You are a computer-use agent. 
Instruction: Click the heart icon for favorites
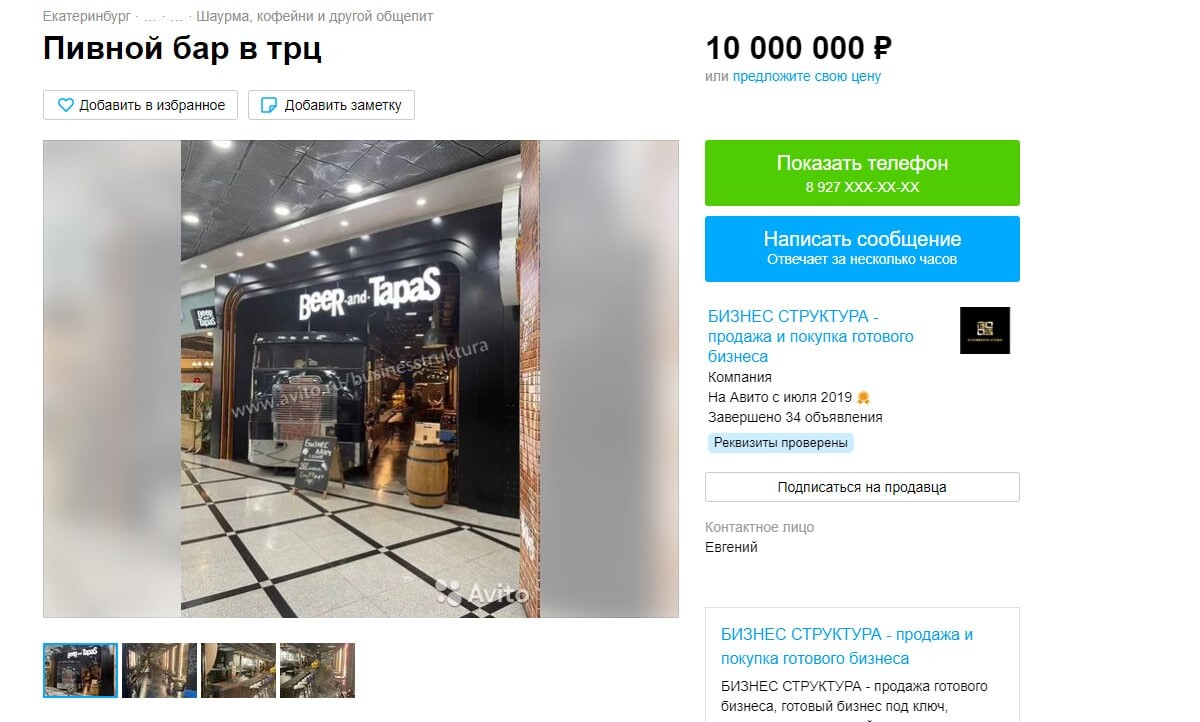65,105
